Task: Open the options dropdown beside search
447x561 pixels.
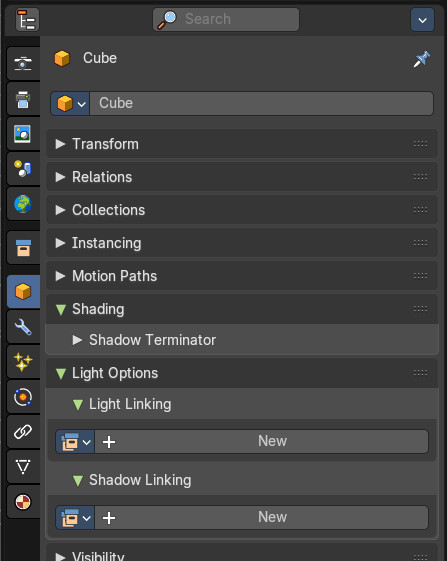Action: (x=422, y=20)
